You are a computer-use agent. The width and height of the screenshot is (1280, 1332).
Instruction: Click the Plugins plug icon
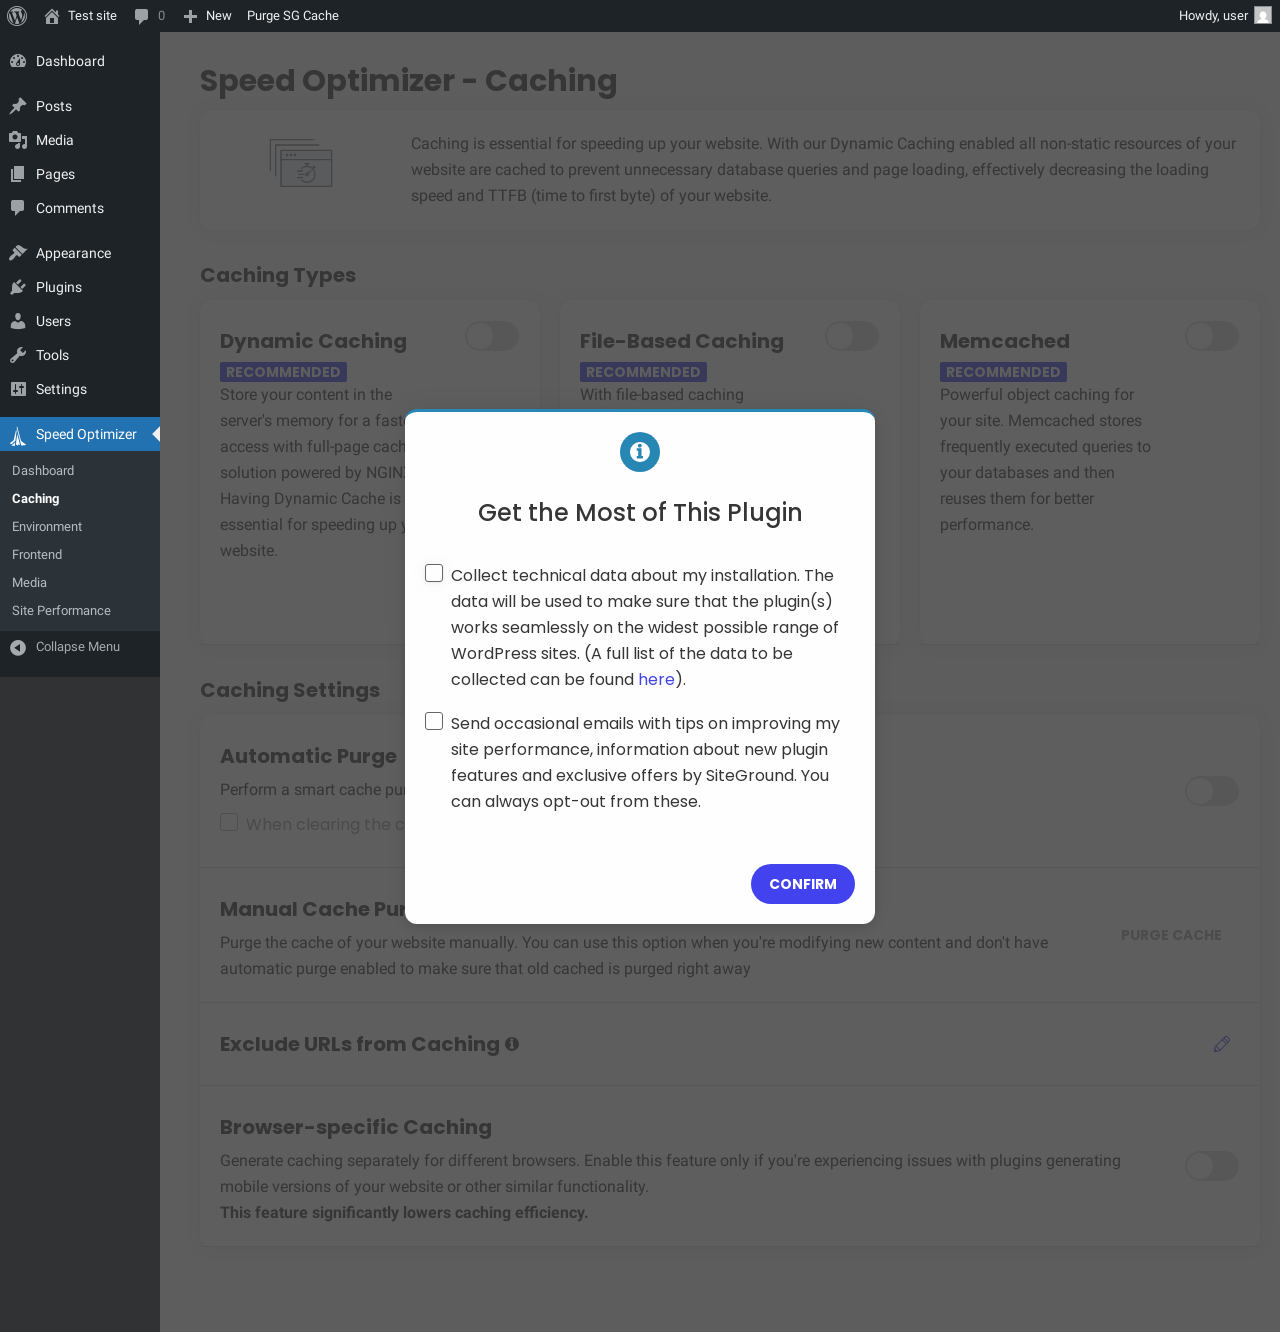point(18,287)
